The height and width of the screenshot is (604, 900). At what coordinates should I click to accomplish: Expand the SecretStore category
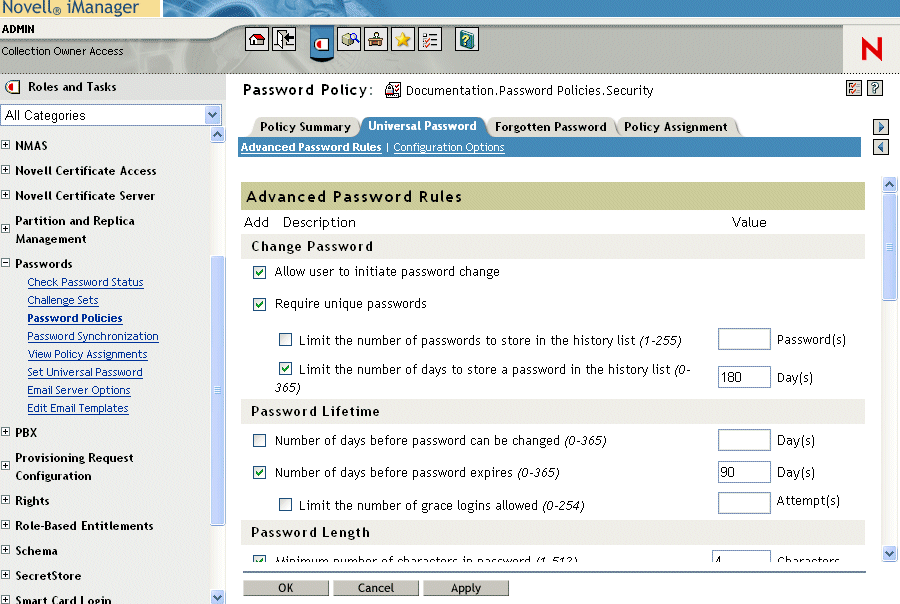(x=5, y=575)
